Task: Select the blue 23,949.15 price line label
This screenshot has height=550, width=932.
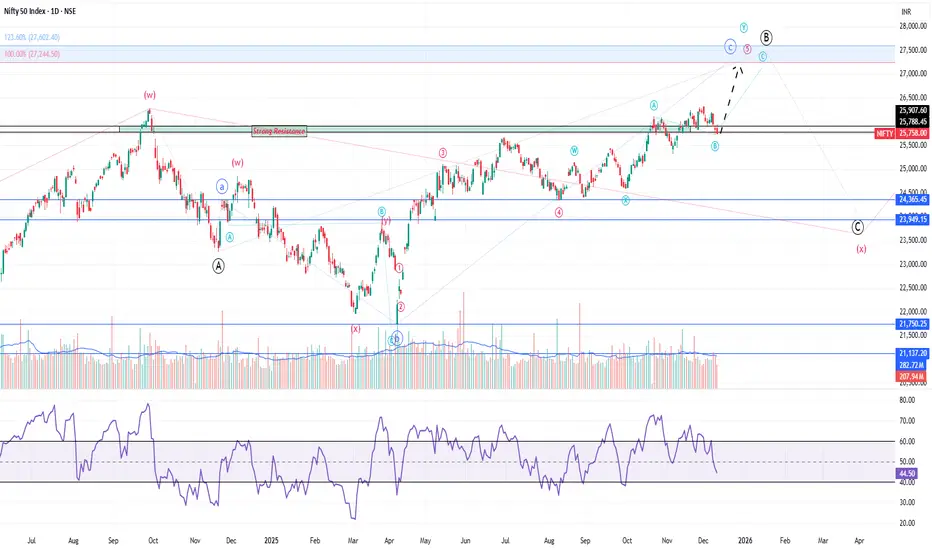Action: pos(913,219)
